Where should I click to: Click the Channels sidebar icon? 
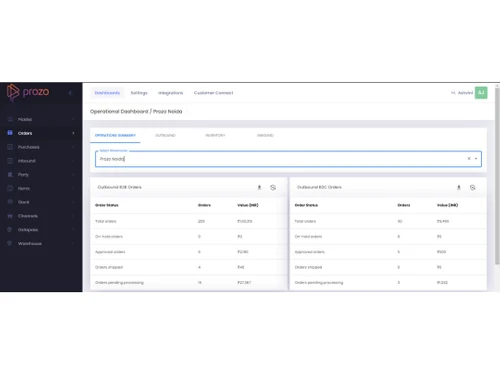pos(10,216)
